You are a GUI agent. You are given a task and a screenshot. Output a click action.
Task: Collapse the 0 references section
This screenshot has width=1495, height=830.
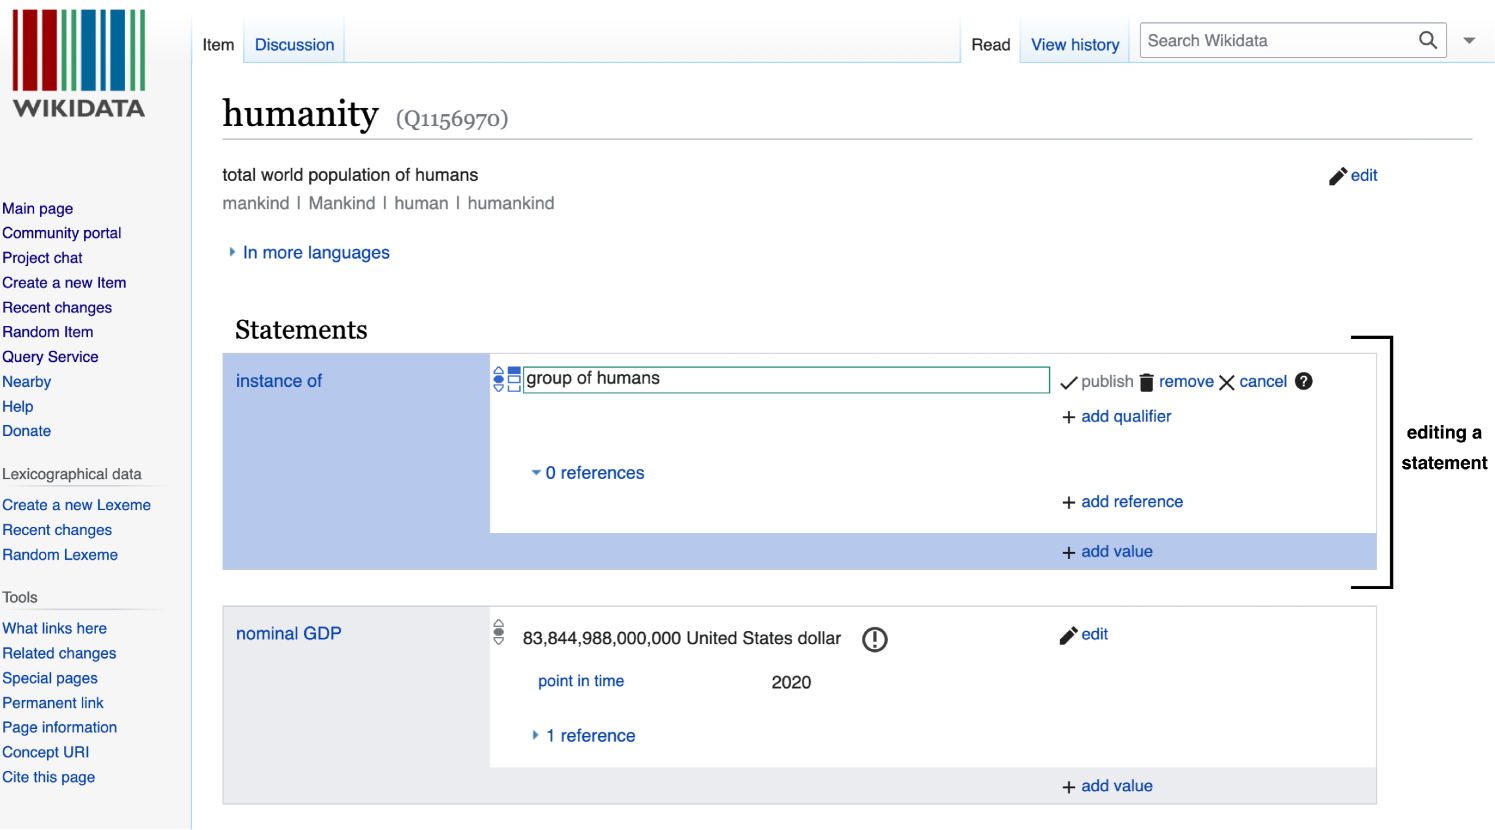(536, 473)
